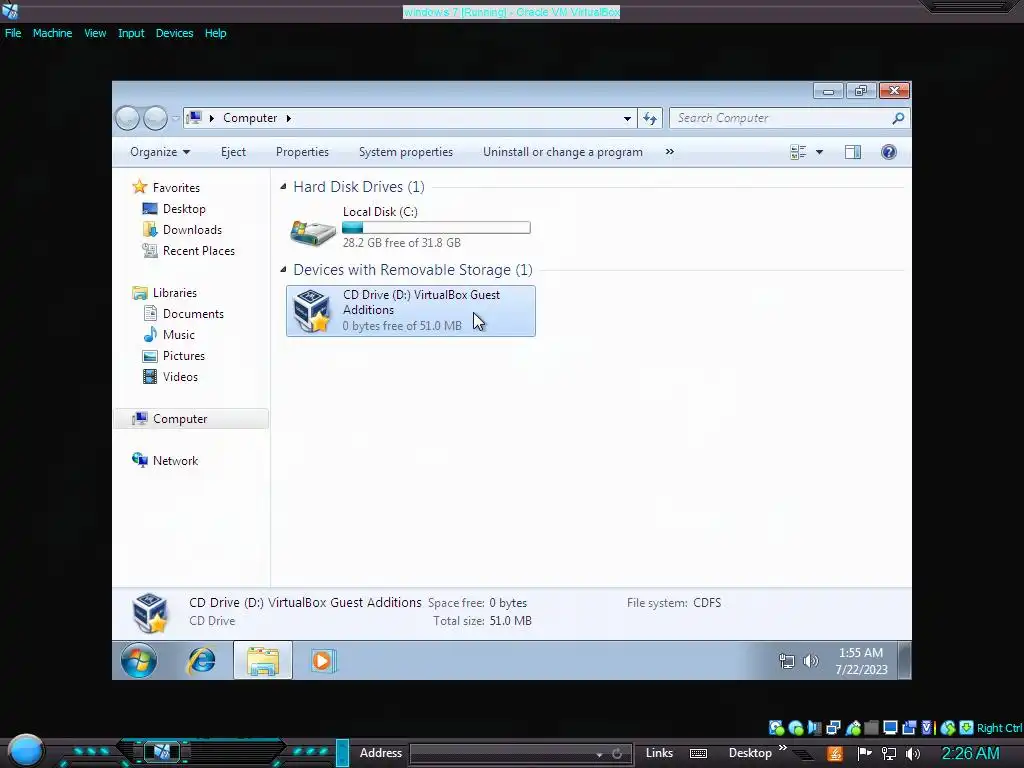Screen dimensions: 1024x768
Task: Expand the arrow after Computer breadcrumb
Action: click(289, 118)
